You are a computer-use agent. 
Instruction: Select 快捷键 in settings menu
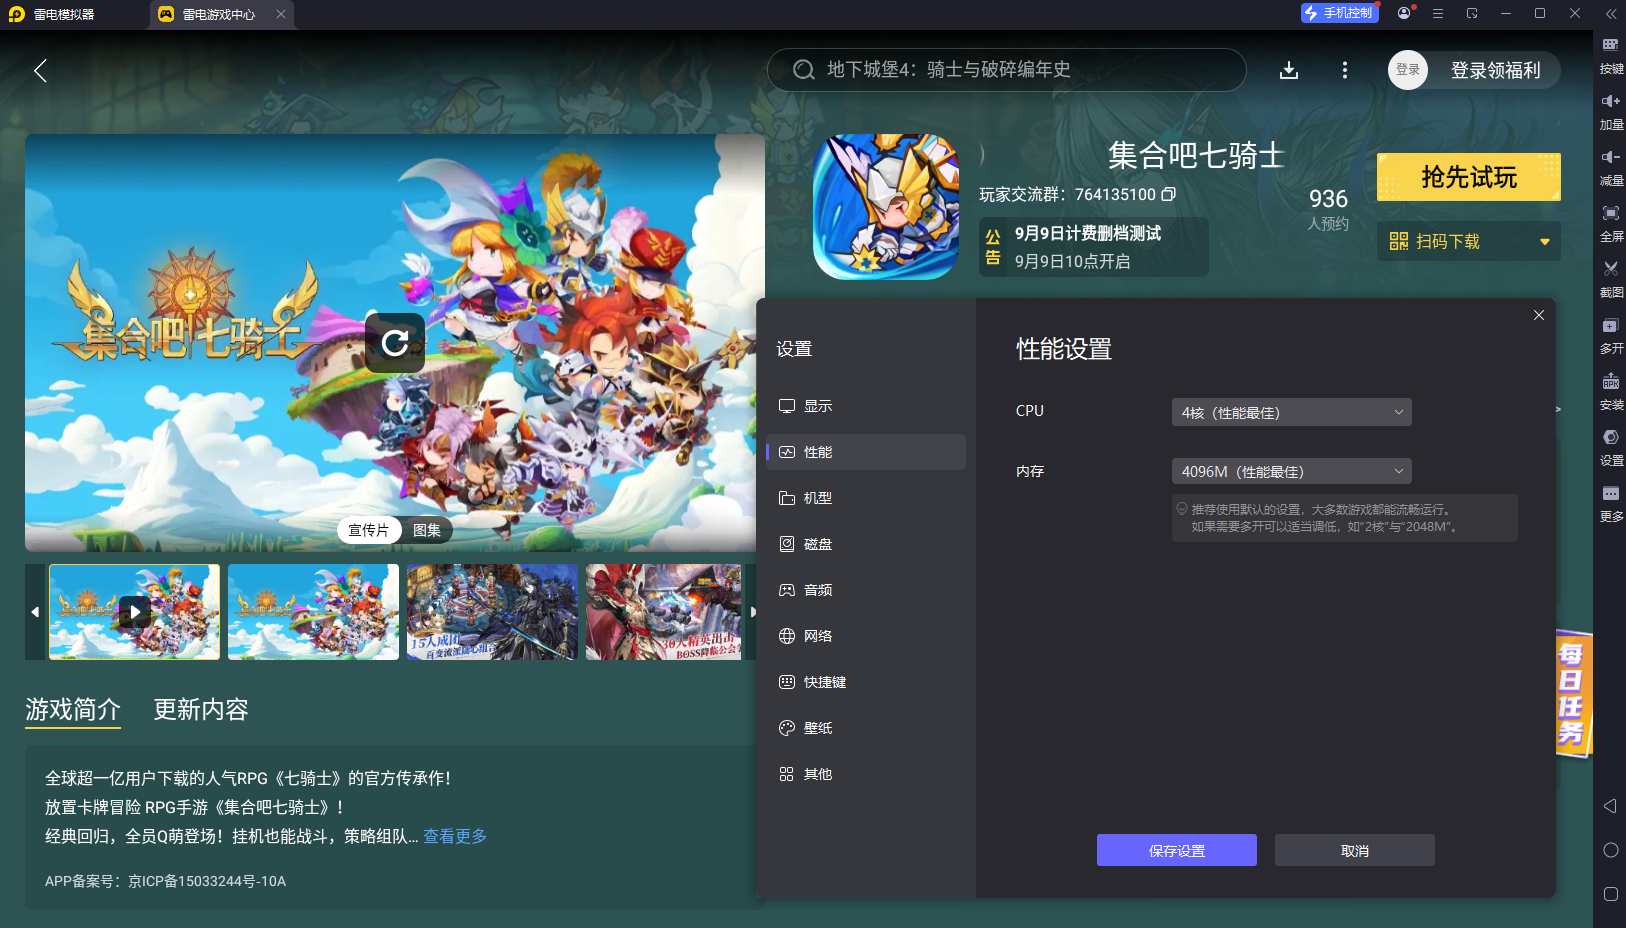click(866, 682)
